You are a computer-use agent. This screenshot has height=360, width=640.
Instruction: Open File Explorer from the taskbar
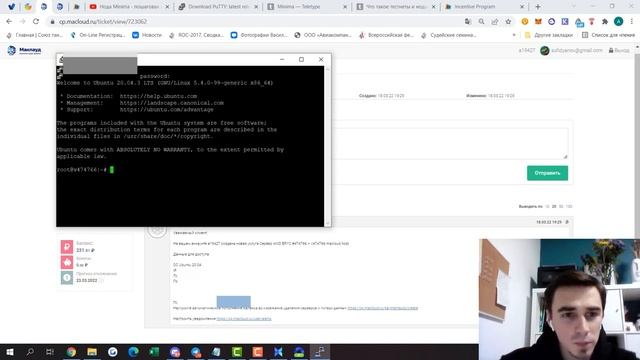tap(92, 351)
